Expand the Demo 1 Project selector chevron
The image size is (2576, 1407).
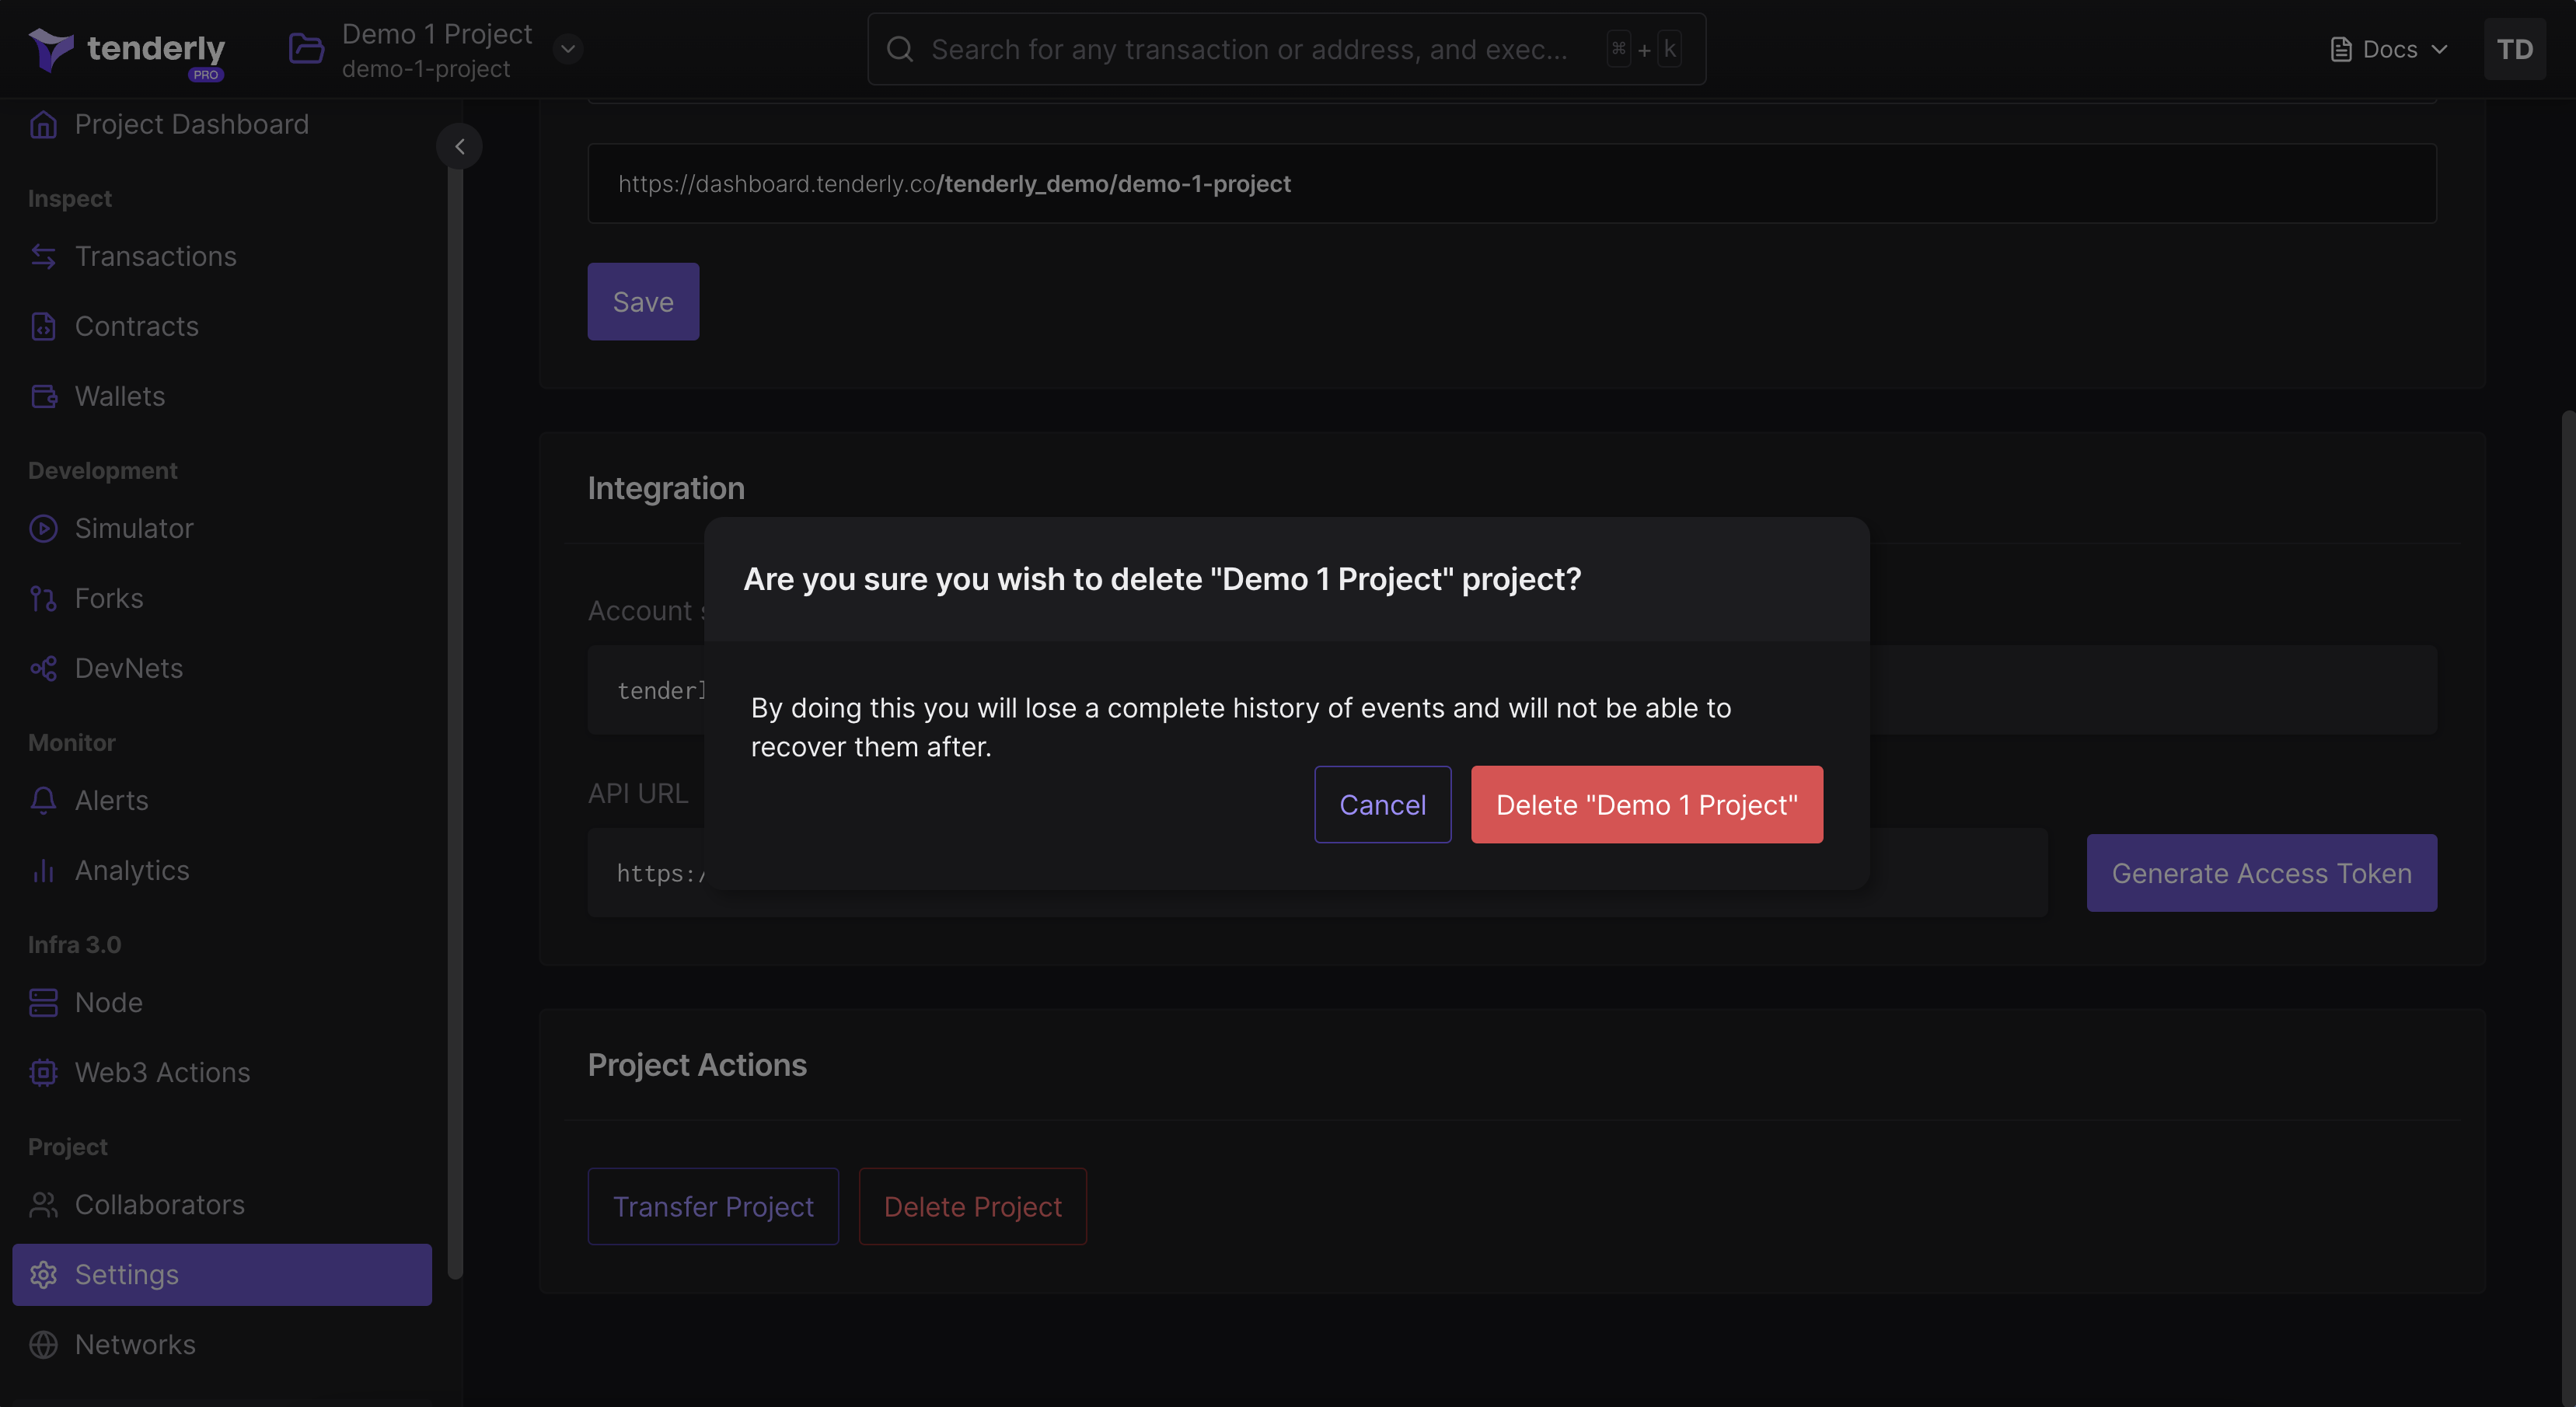(568, 49)
